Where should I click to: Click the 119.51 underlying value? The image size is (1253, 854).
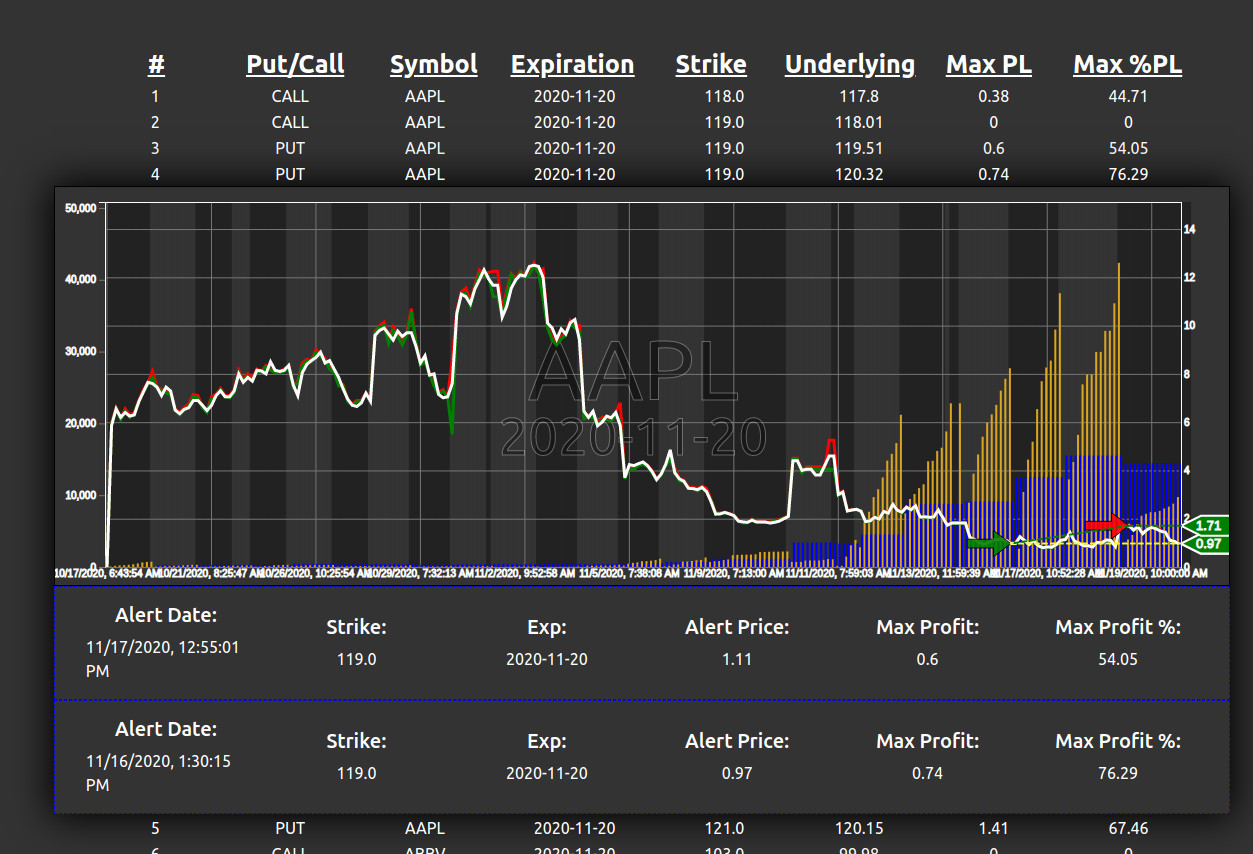(860, 148)
